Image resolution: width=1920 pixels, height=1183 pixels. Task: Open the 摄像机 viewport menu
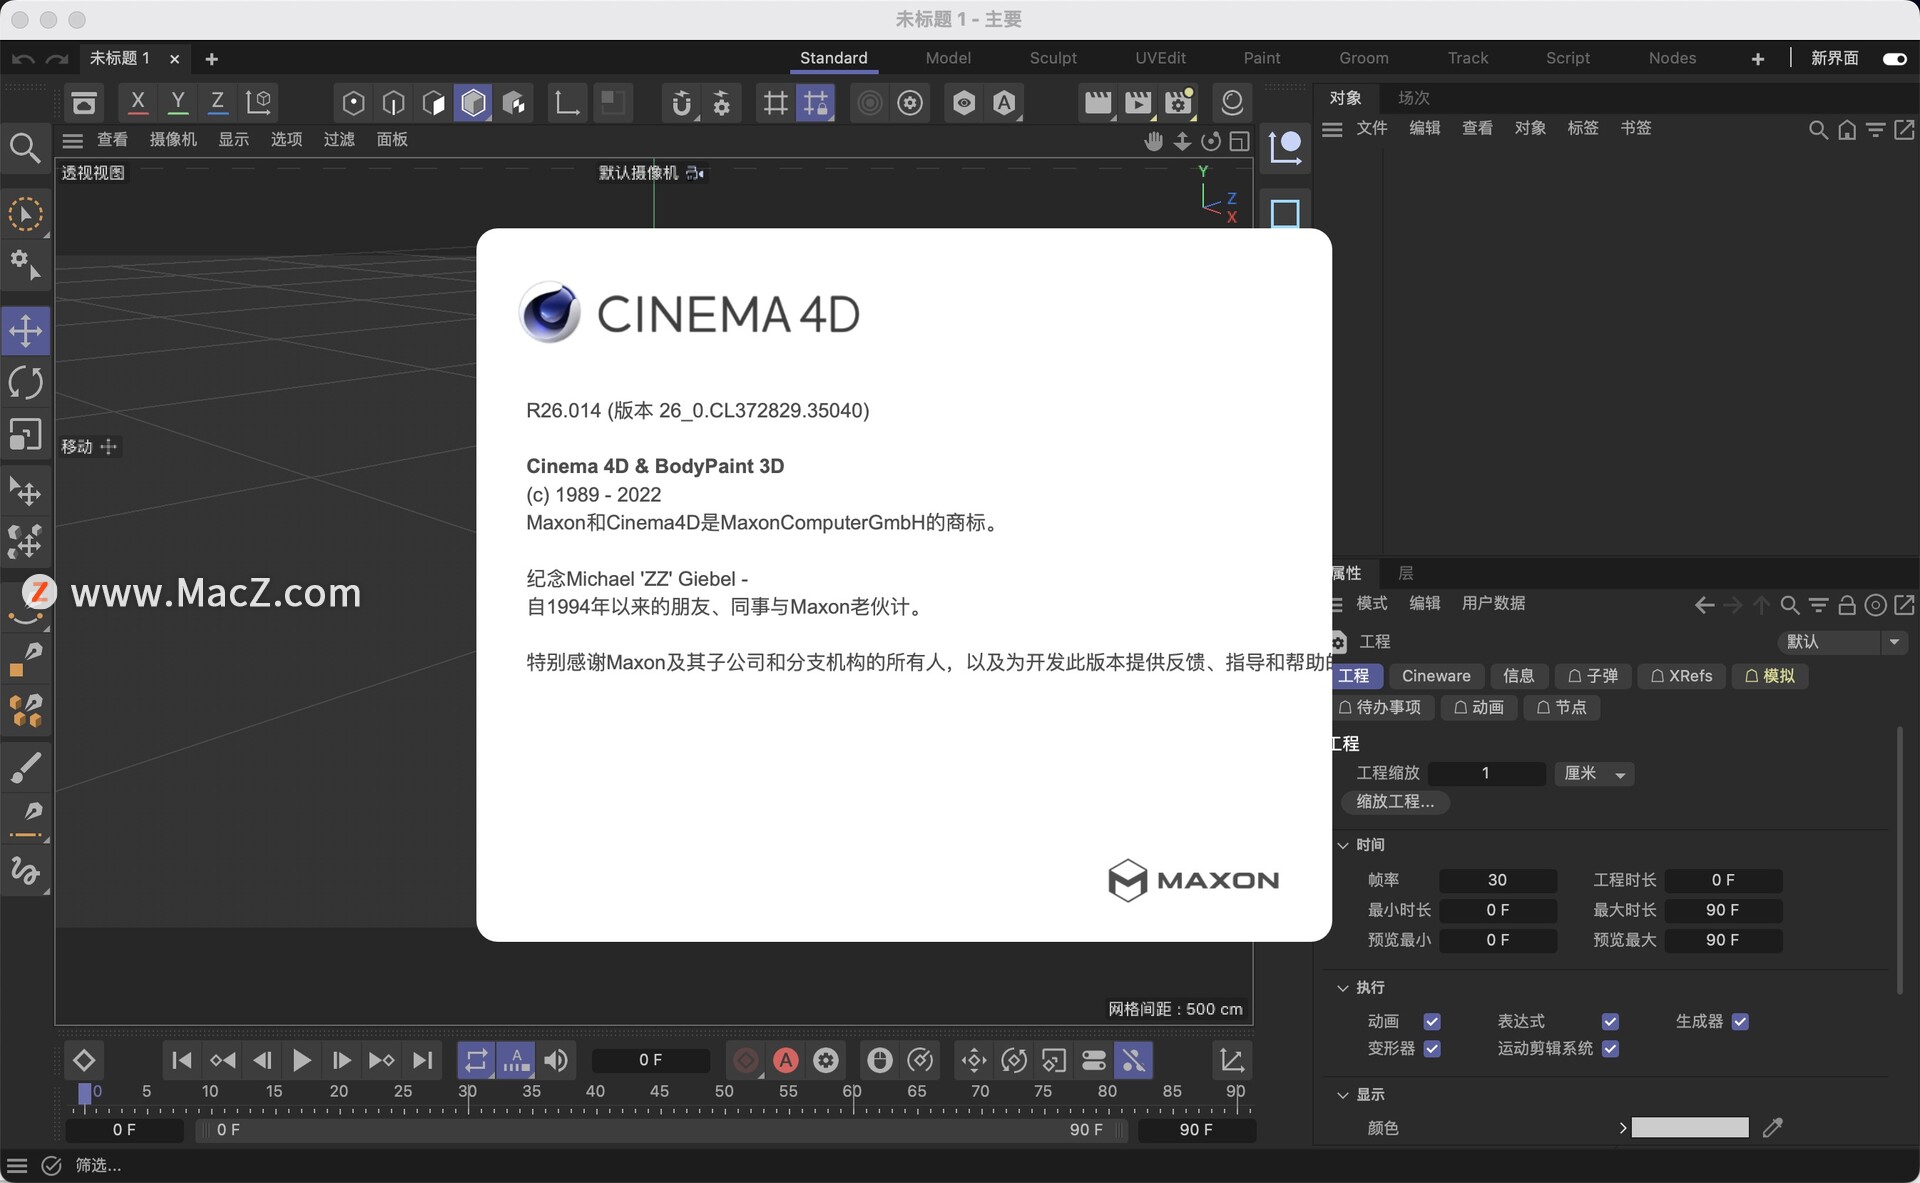coord(173,140)
